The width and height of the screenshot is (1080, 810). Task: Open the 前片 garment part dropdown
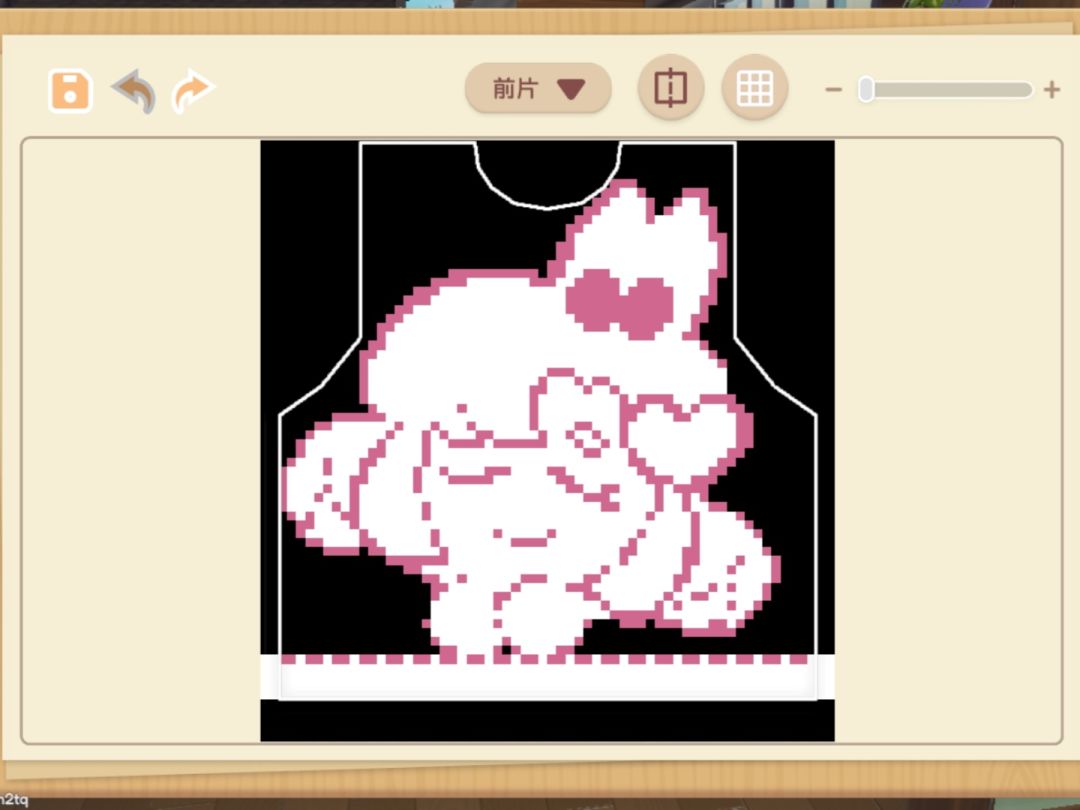pyautogui.click(x=538, y=88)
